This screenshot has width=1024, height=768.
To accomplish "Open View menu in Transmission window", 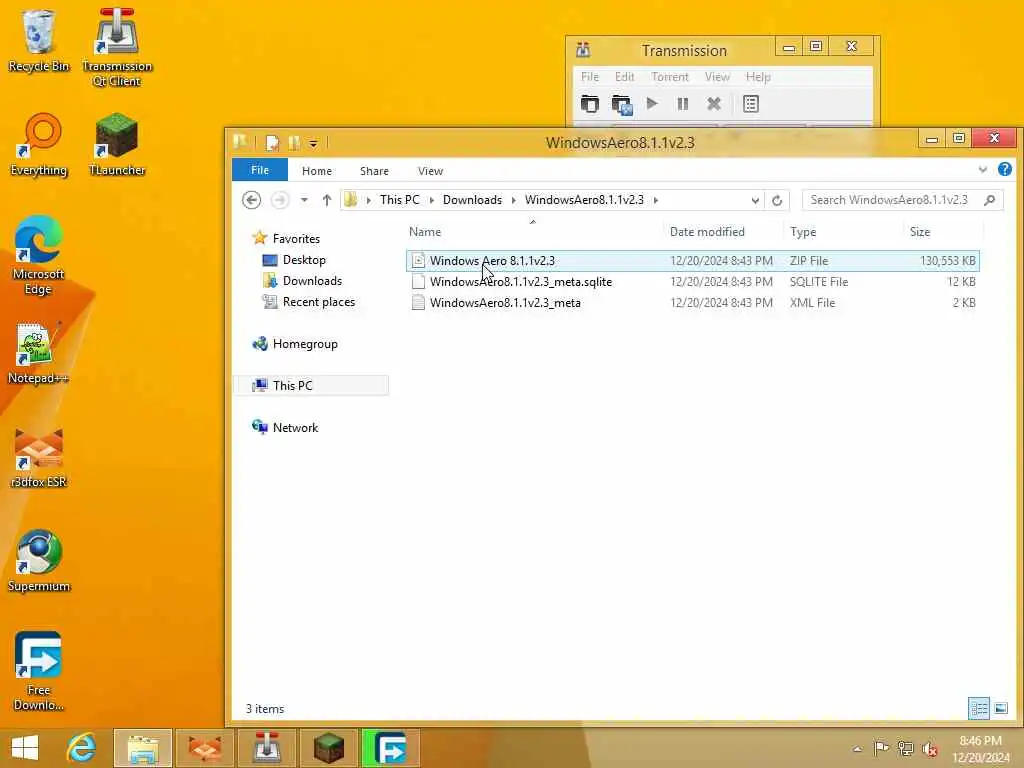I will coord(717,76).
